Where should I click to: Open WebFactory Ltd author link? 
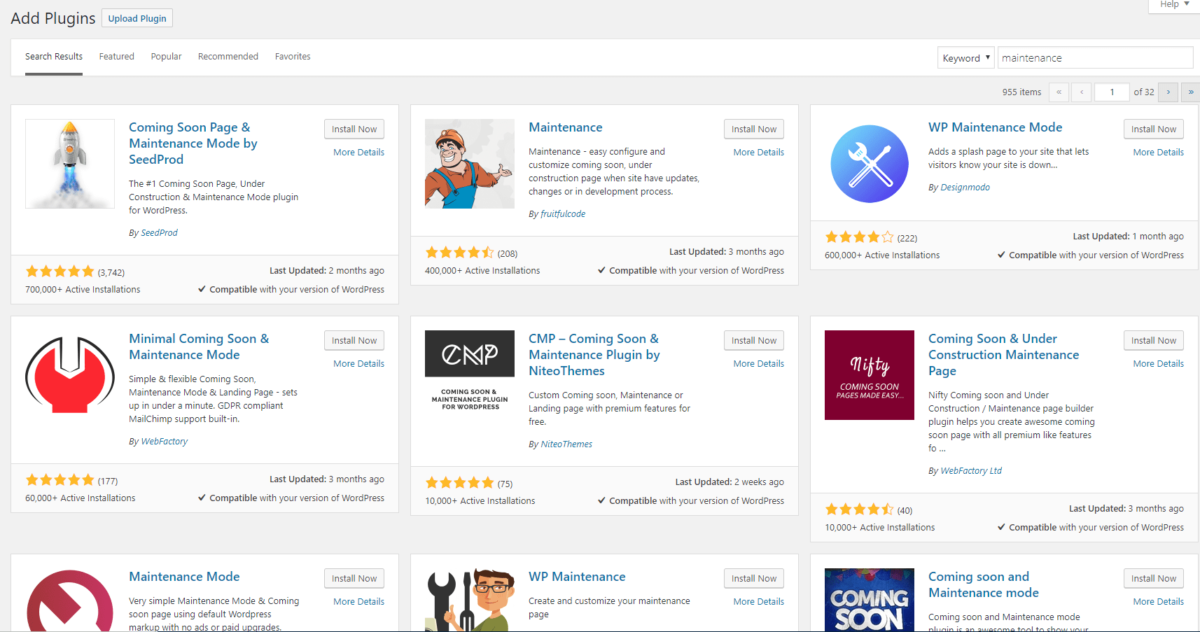point(971,470)
